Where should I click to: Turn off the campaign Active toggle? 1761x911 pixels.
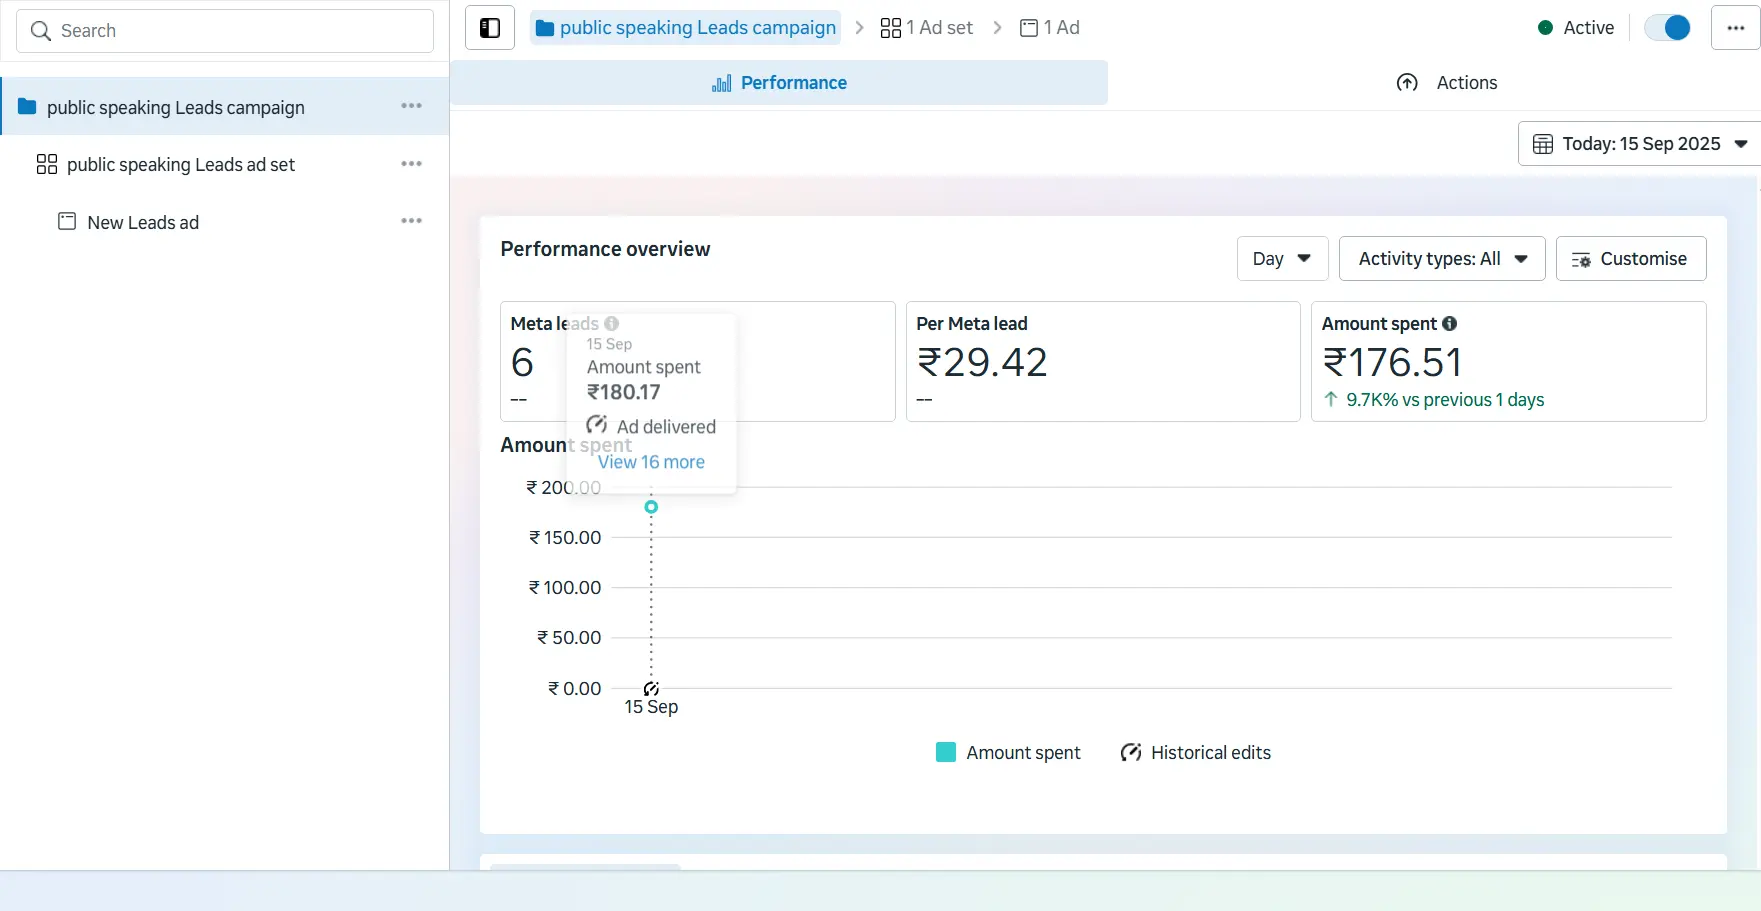(1667, 28)
